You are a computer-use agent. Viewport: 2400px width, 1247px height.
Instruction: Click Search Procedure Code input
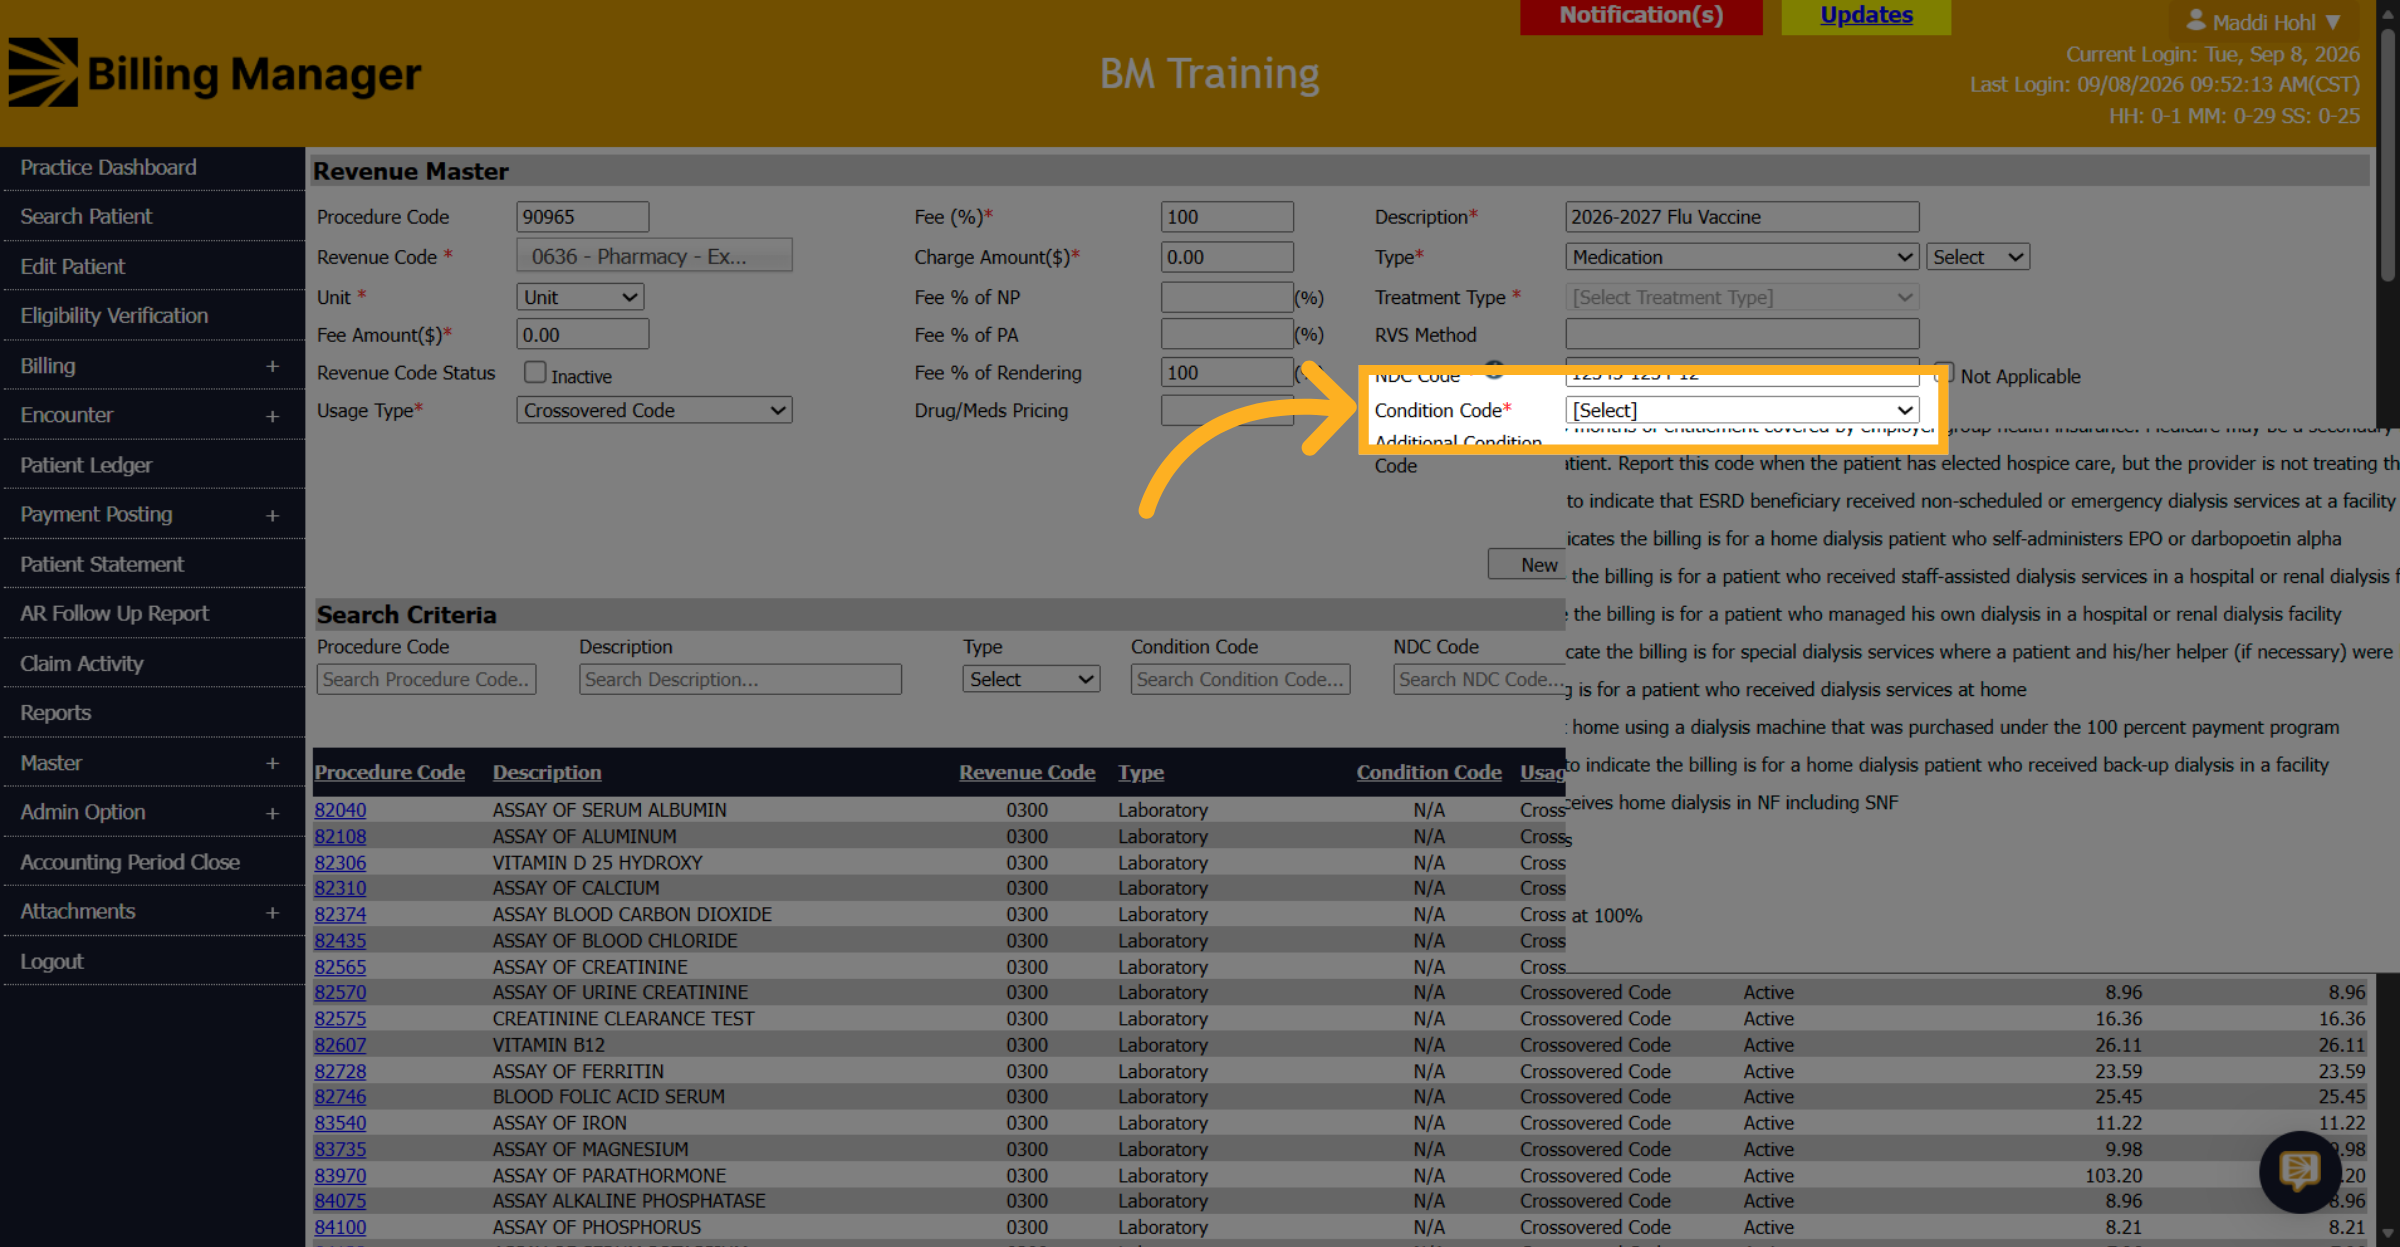coord(426,679)
